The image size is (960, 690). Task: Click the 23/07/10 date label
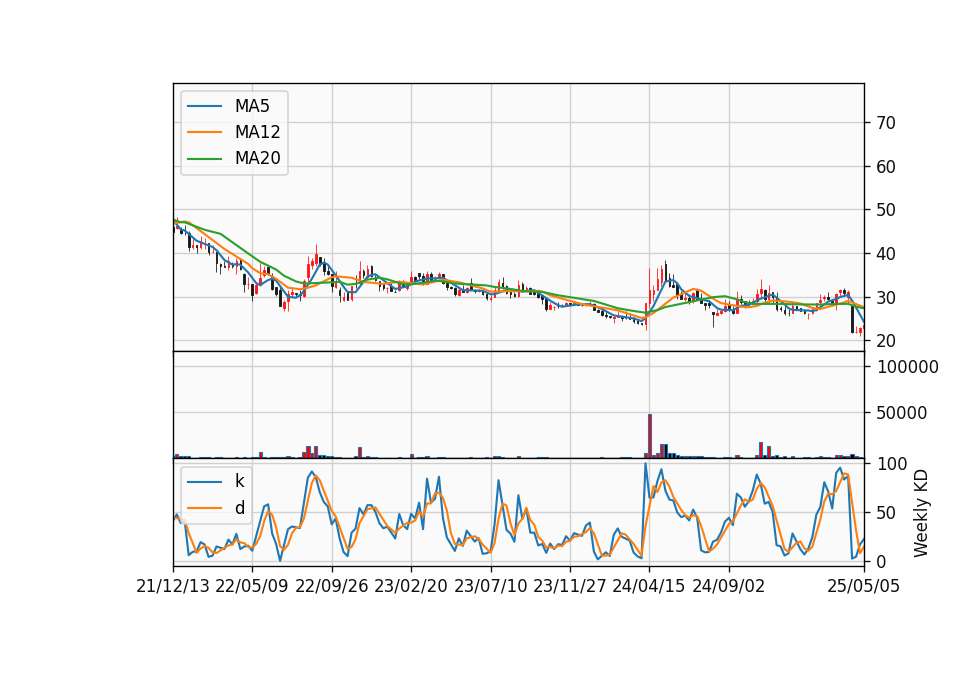coord(490,587)
